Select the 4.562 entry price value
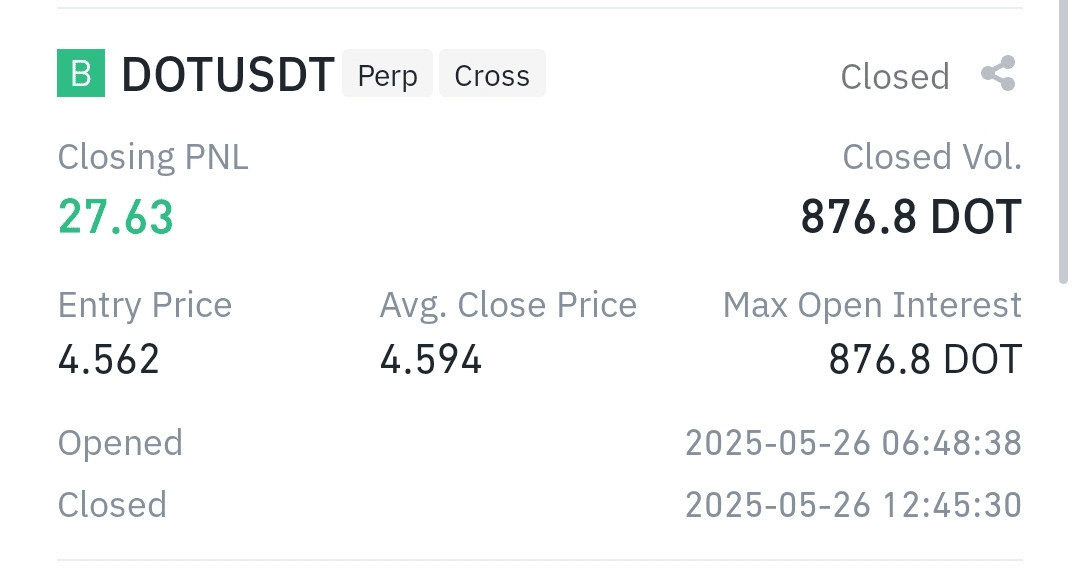The image size is (1080, 571). pos(109,359)
